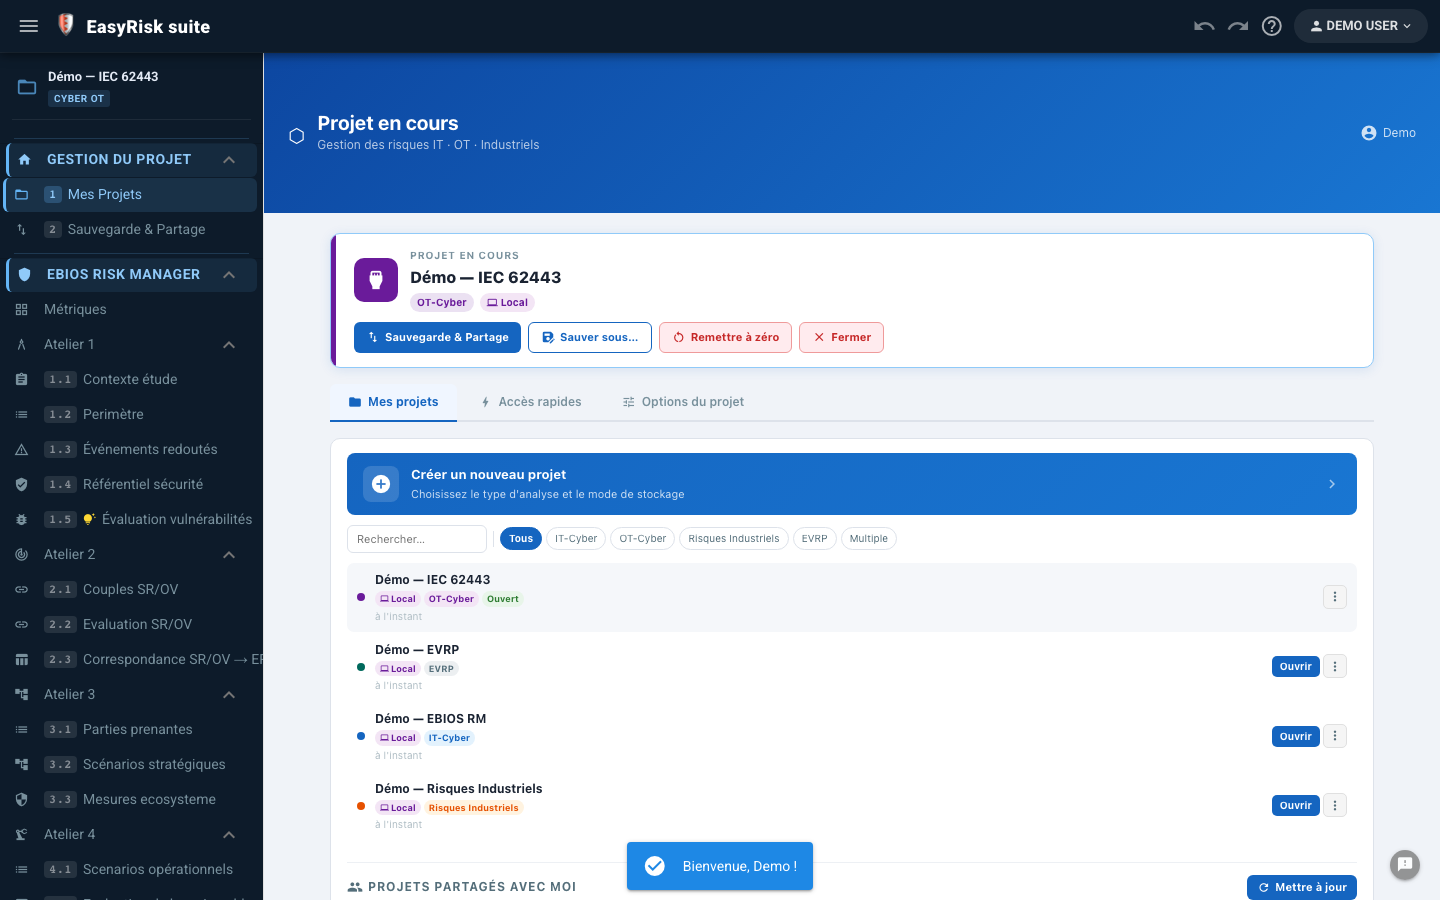Select the EVRP filter chip
Screen dimensions: 1440x900
(x=815, y=539)
